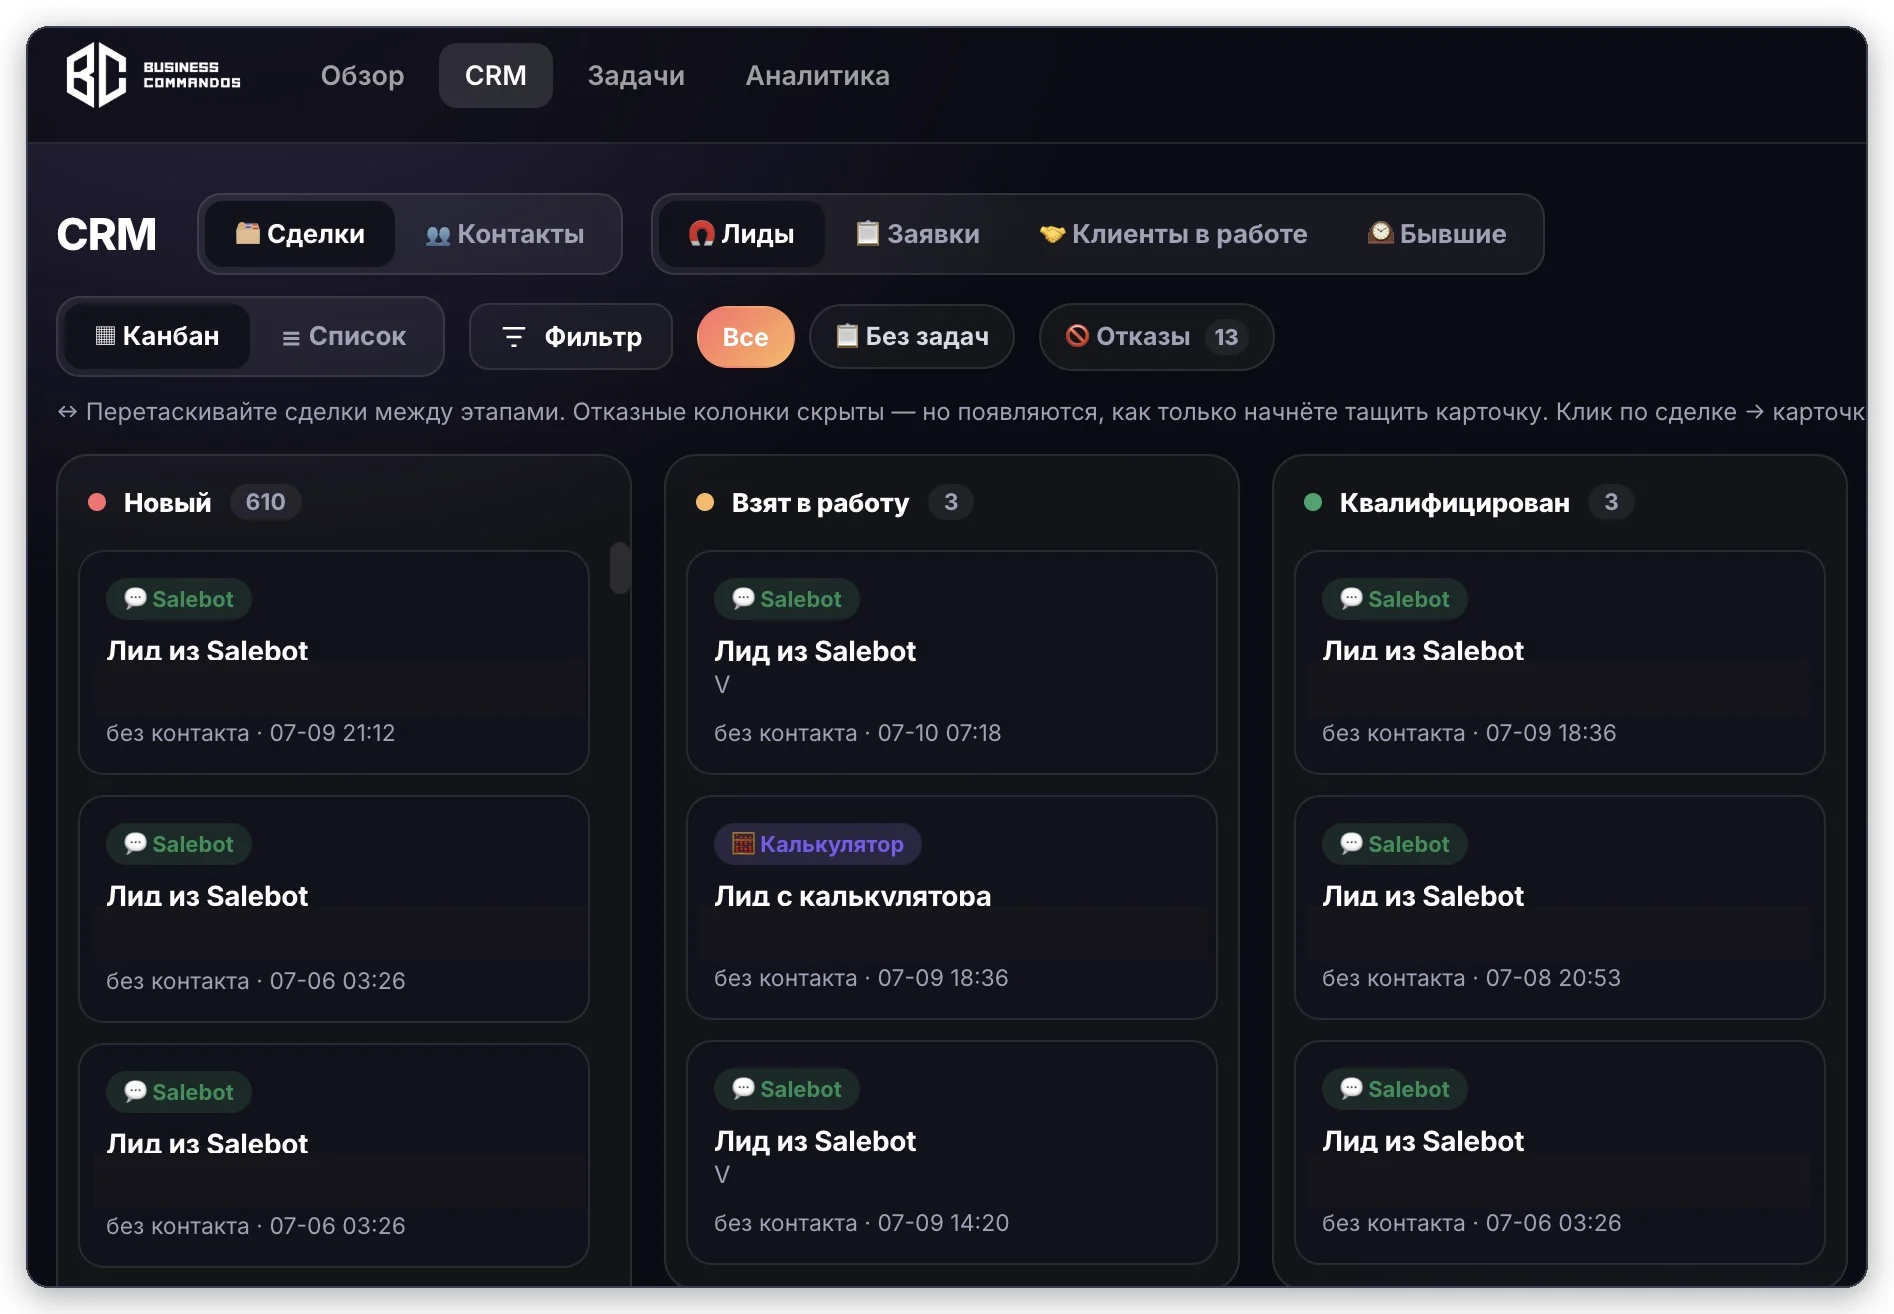Click the handshake icon in Клиенты в работе
Screen dimensions: 1894x1314
(x=1052, y=234)
